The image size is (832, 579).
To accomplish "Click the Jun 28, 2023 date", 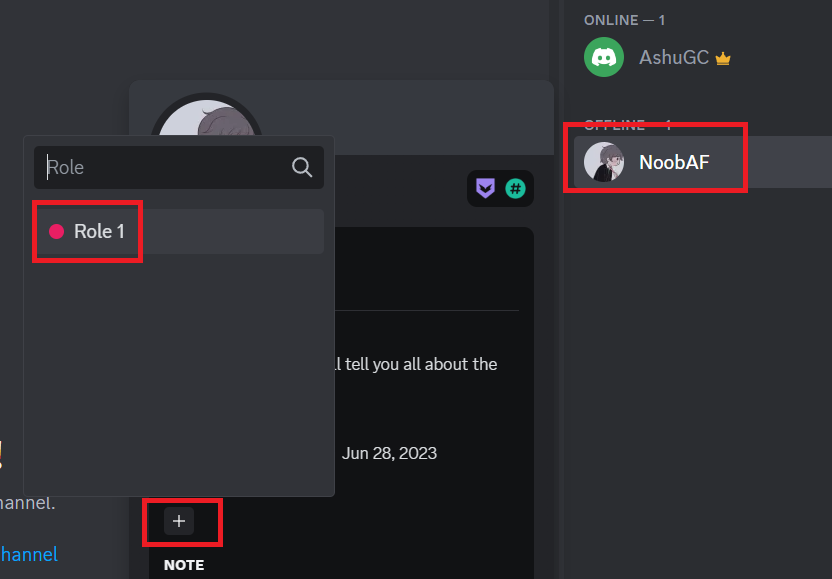I will (389, 453).
